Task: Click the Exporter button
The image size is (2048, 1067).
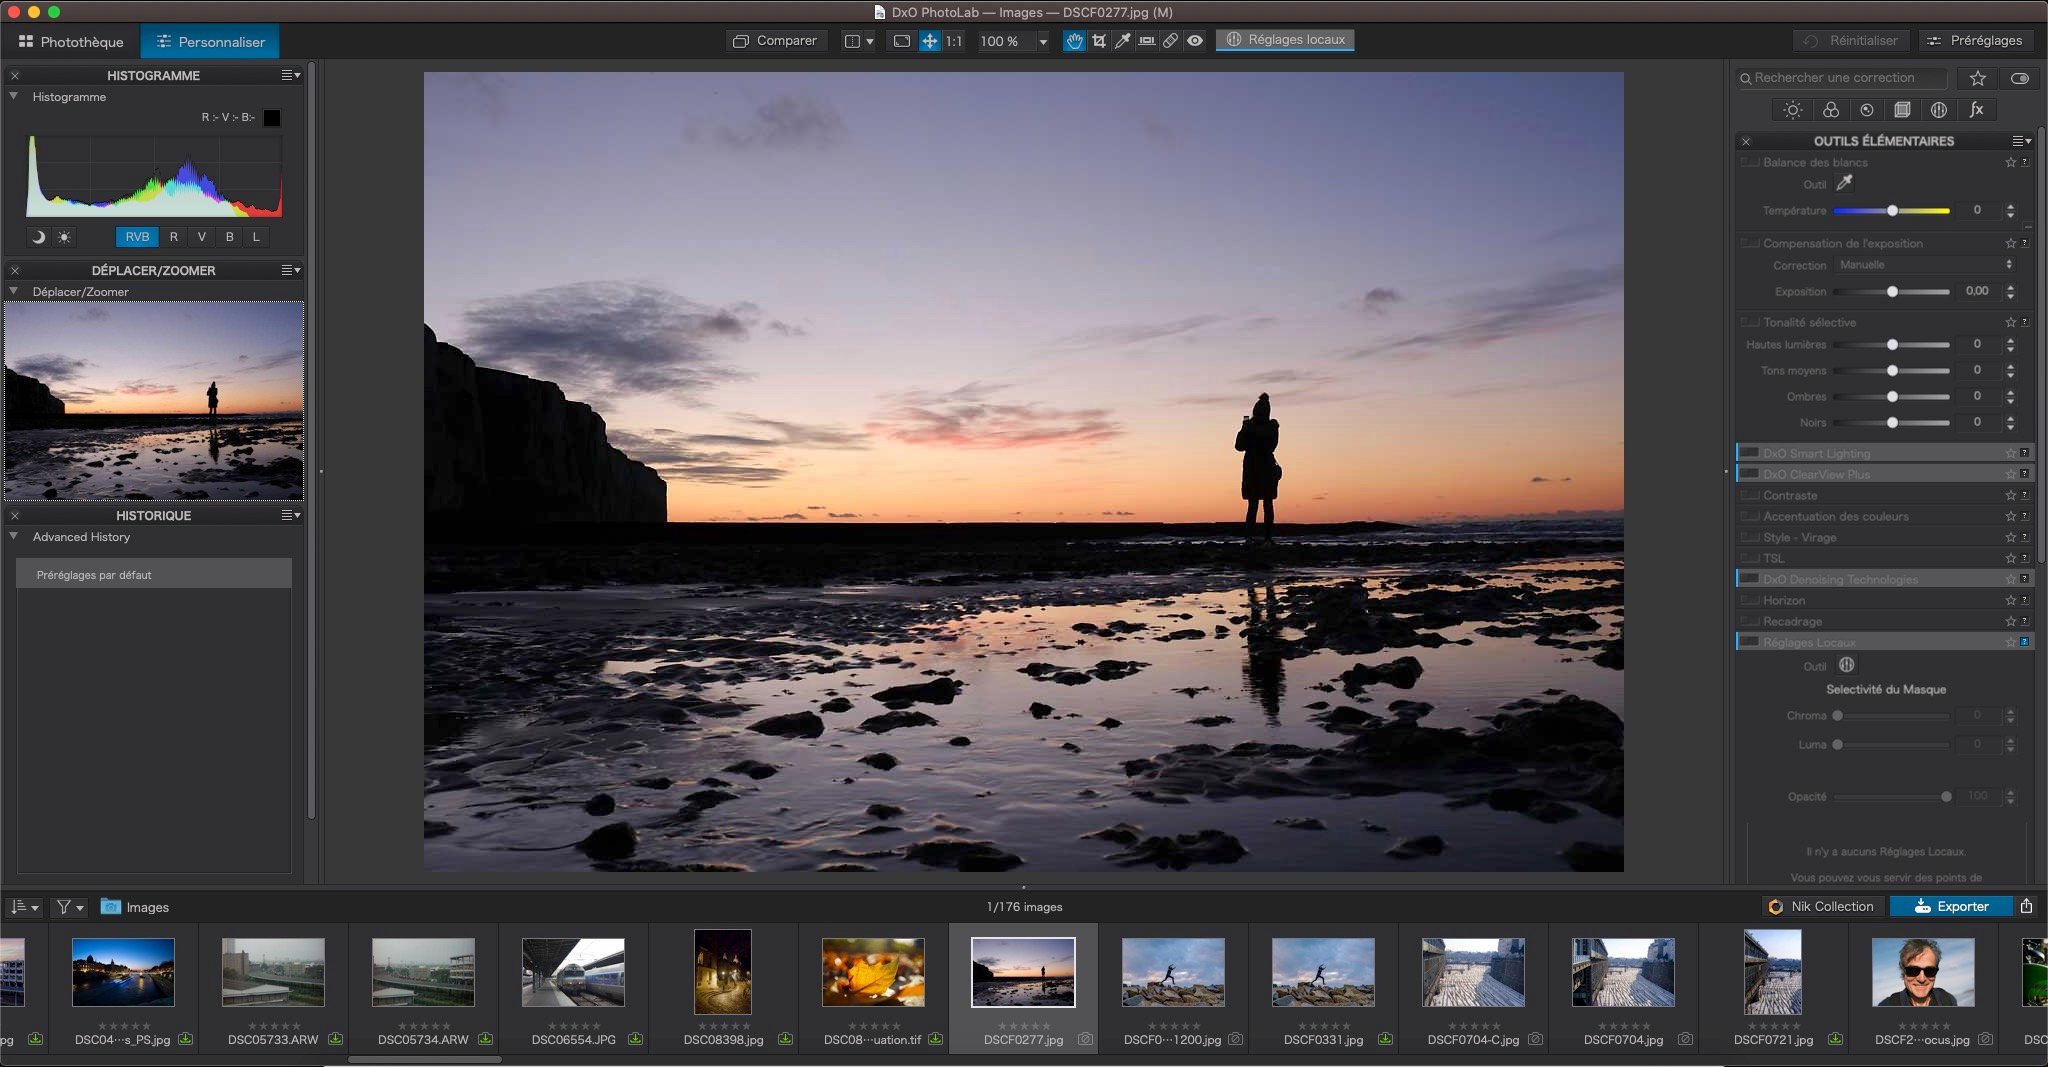Action: click(1951, 906)
